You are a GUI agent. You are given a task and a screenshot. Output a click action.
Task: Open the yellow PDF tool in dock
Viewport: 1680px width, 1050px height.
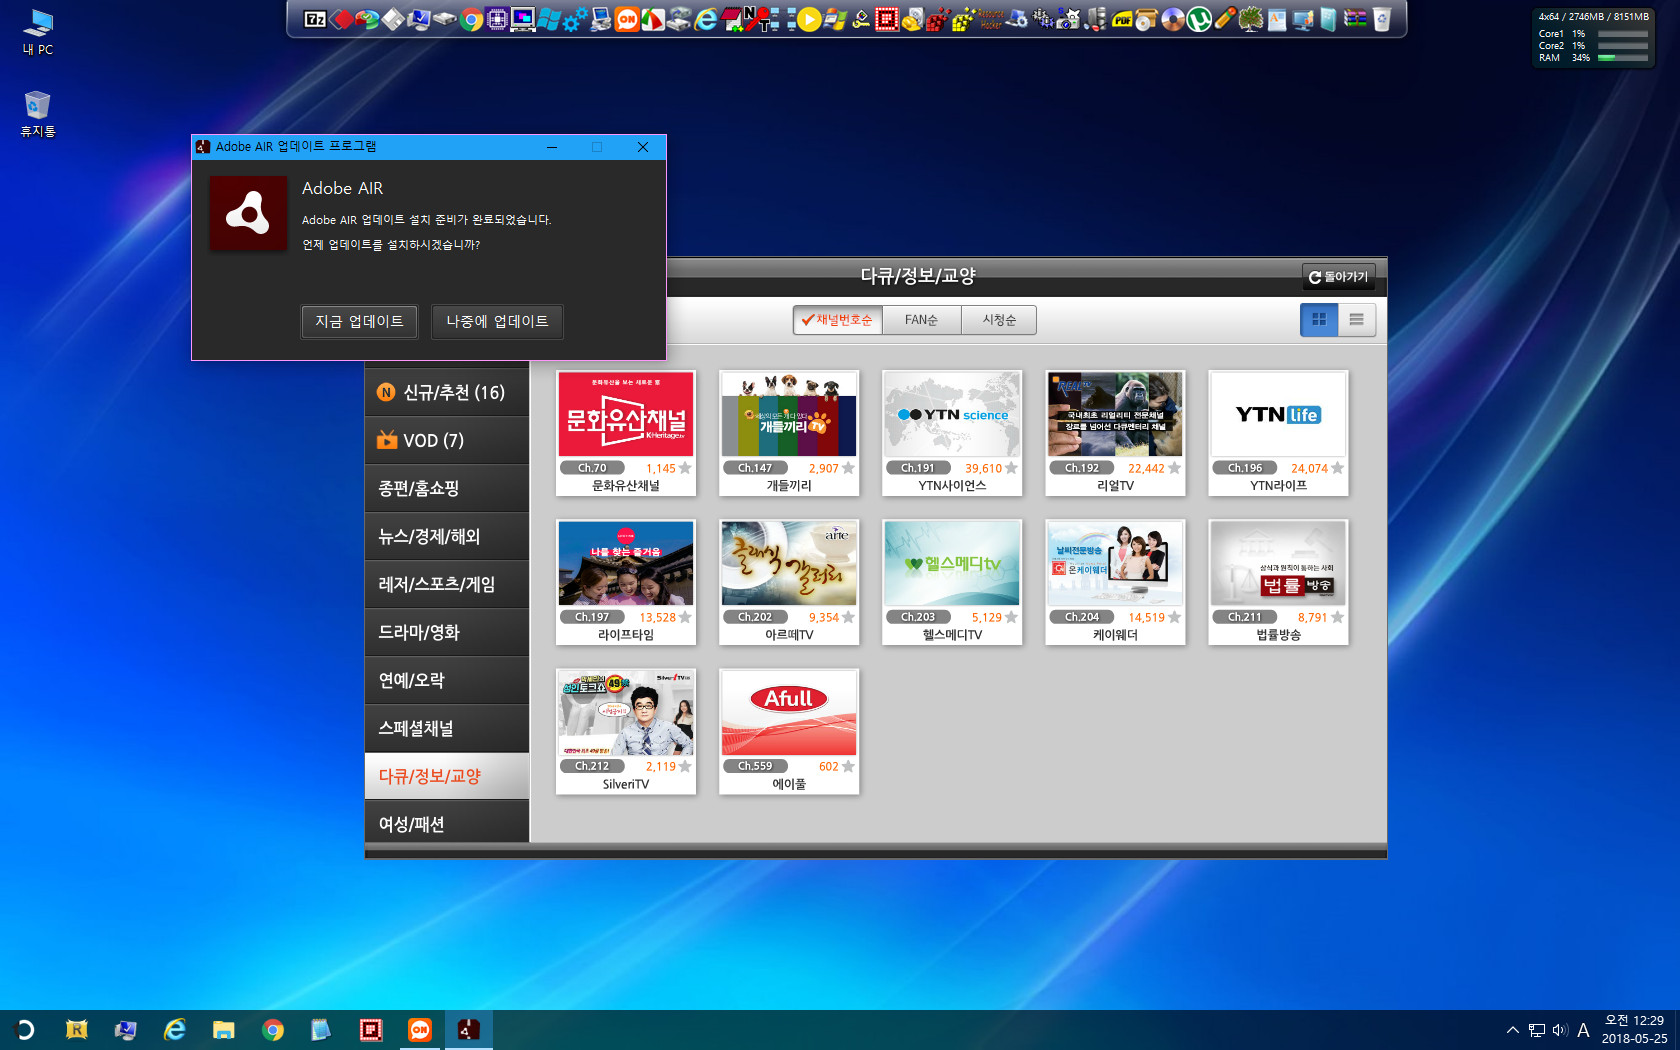[x=1122, y=20]
